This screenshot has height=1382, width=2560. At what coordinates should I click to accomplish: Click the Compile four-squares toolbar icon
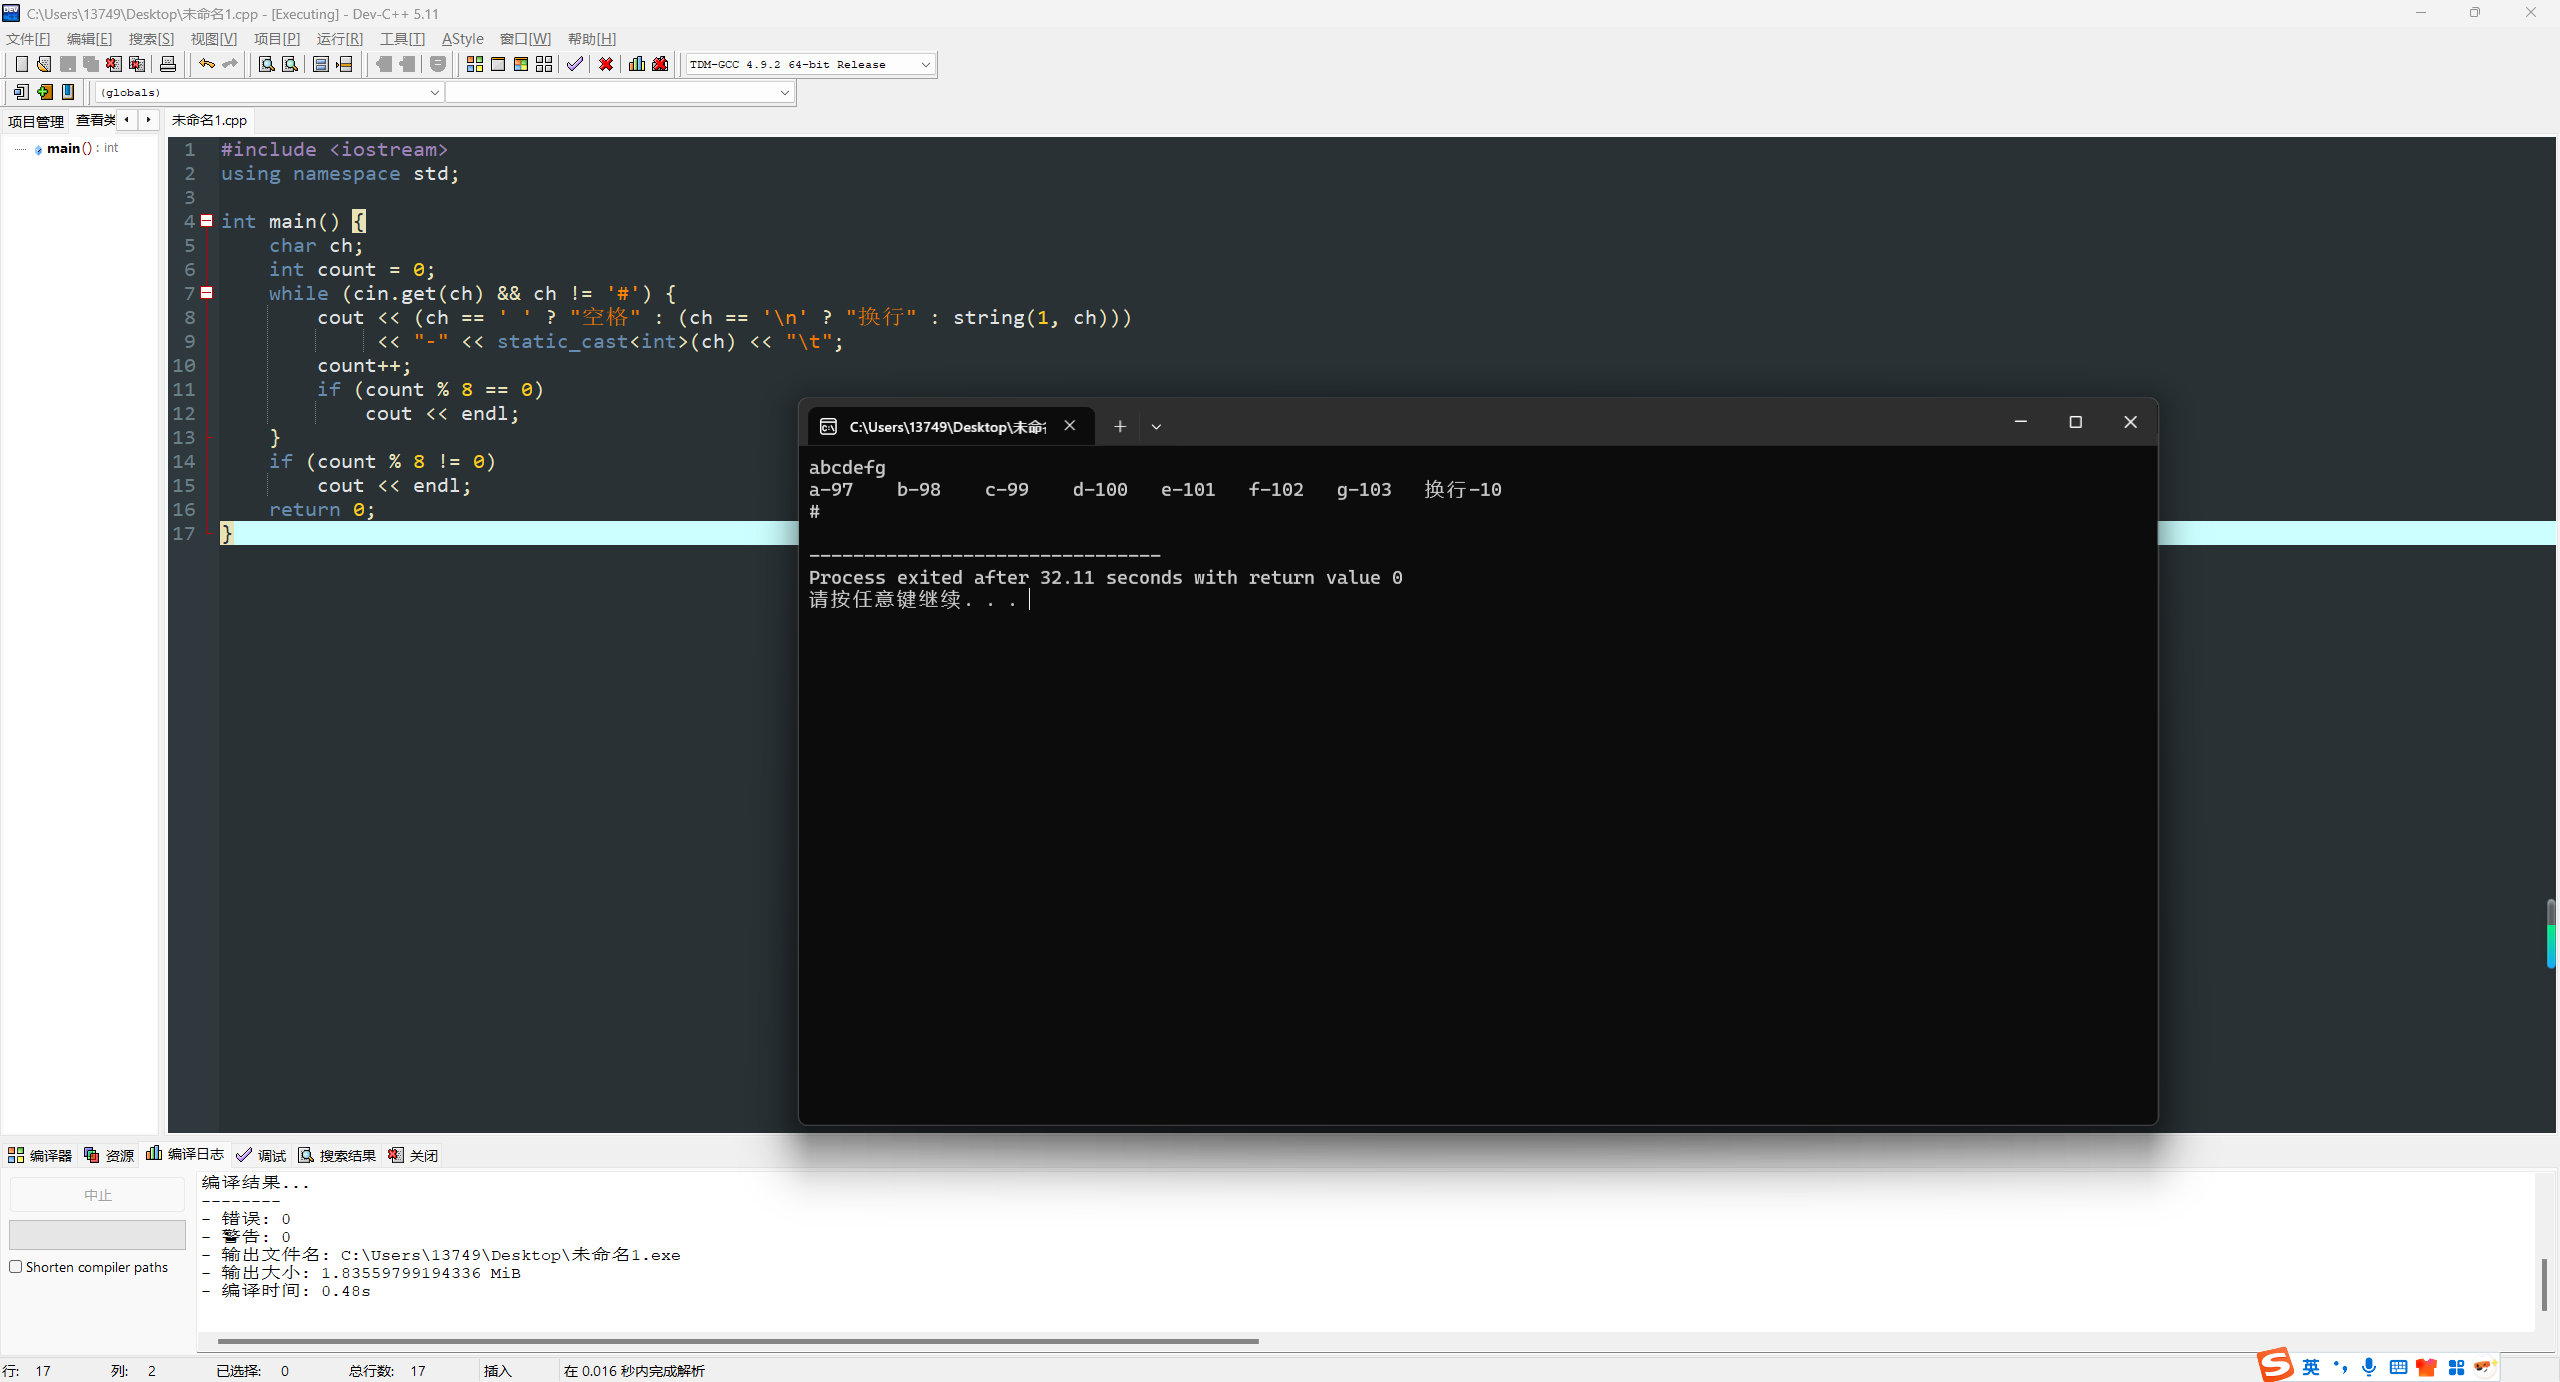(474, 64)
